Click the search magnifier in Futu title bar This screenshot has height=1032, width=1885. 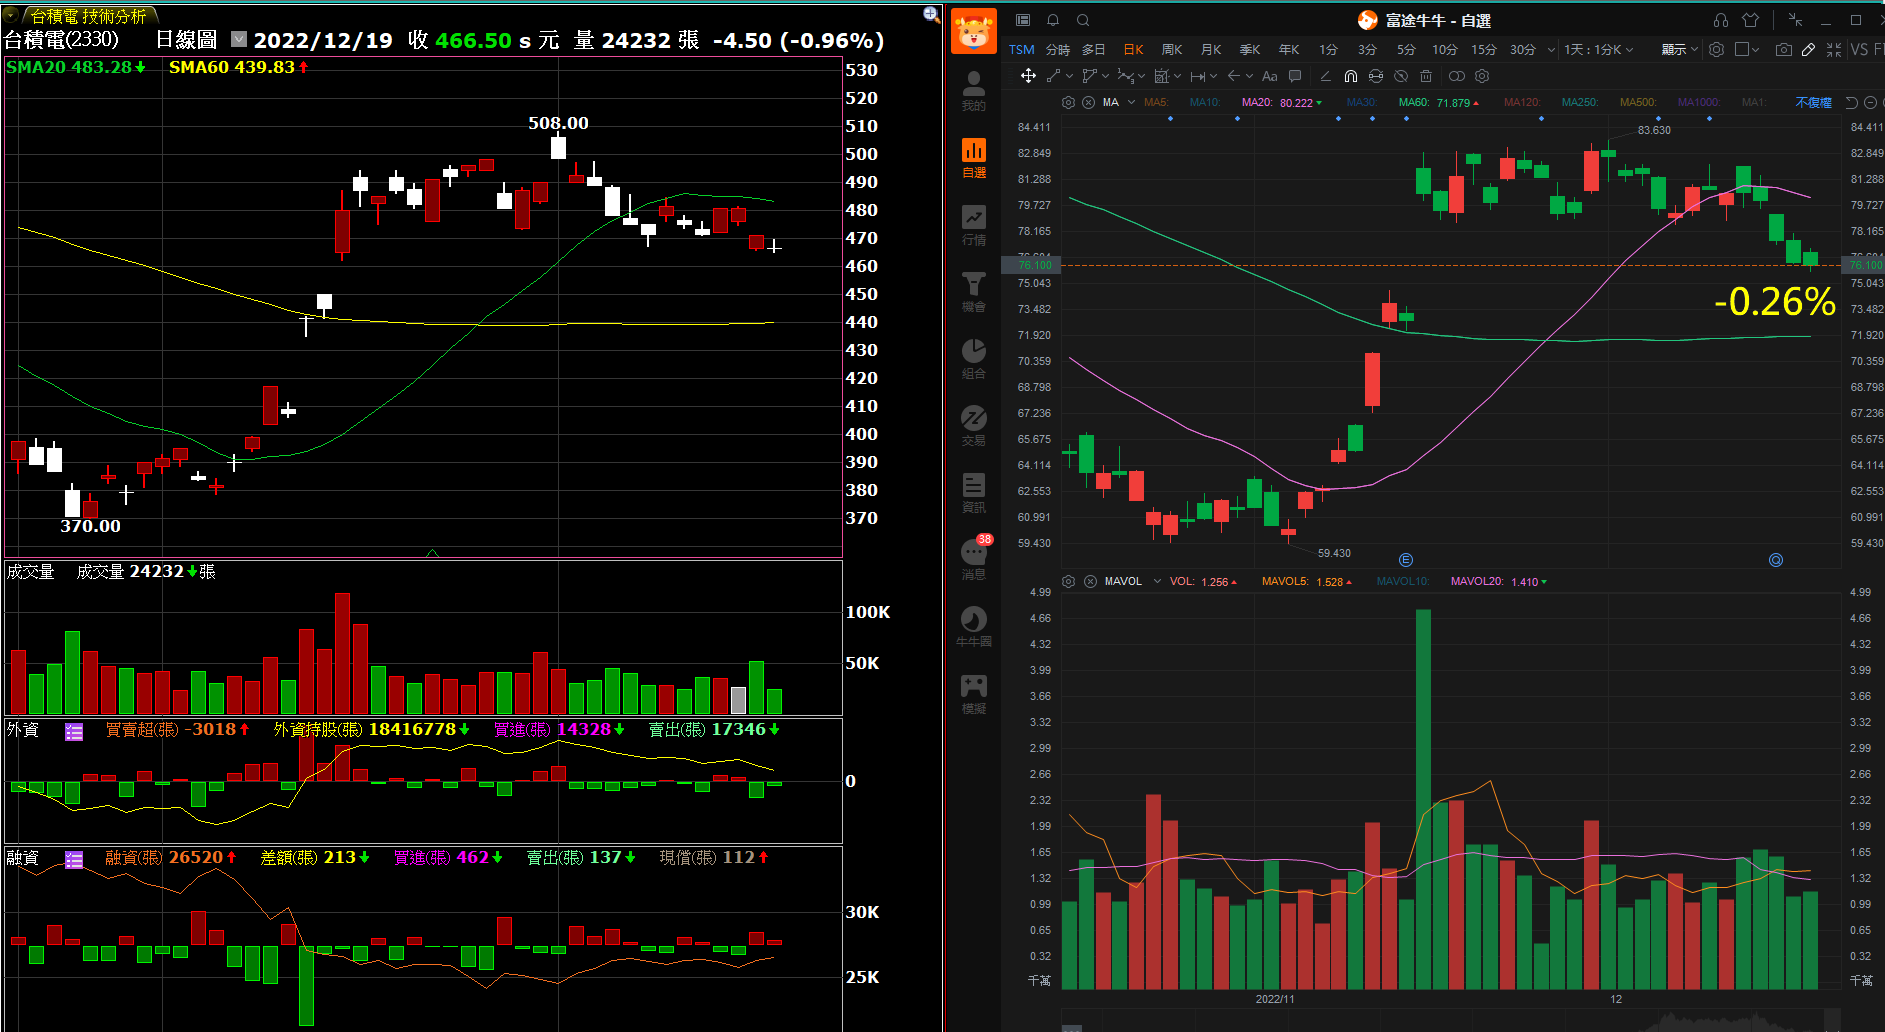pyautogui.click(x=1083, y=20)
